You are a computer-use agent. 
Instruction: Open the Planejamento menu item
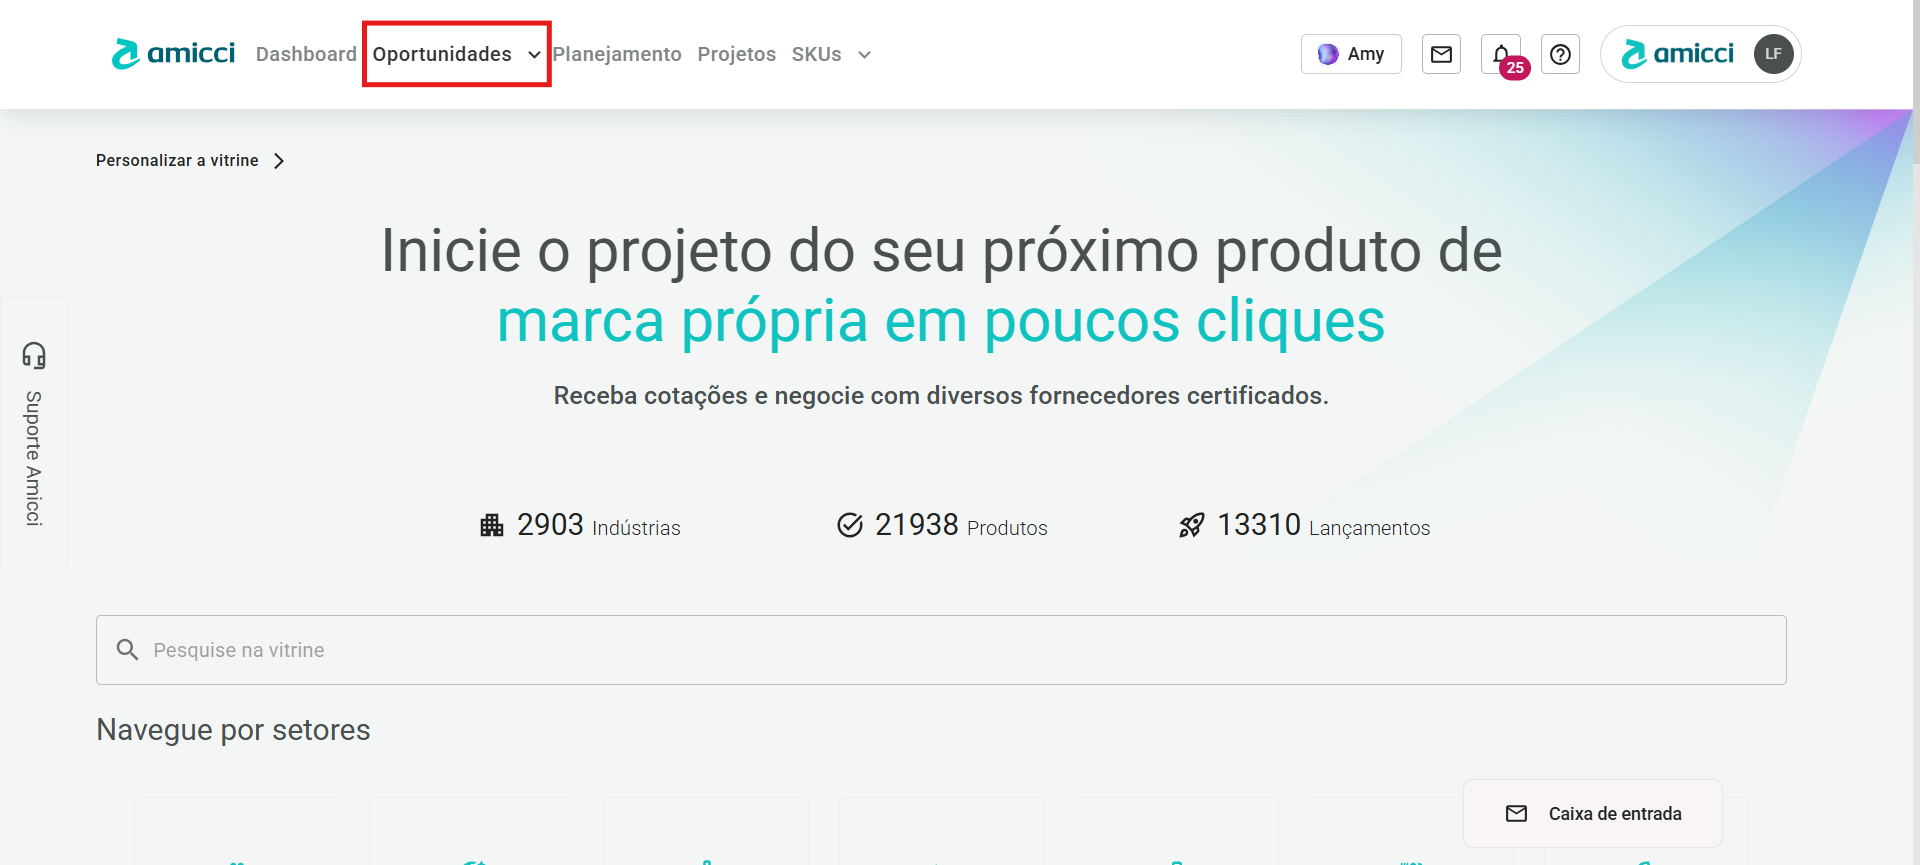tap(617, 54)
